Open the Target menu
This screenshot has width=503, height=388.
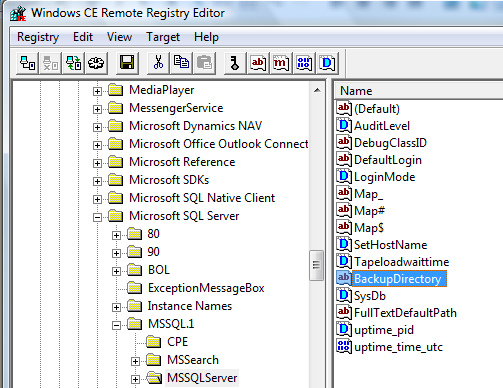pyautogui.click(x=163, y=37)
